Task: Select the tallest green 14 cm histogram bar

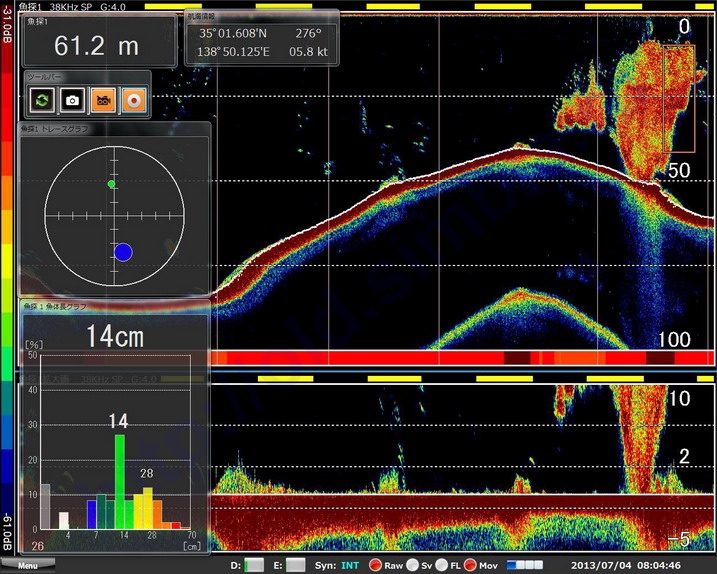Action: (x=120, y=481)
